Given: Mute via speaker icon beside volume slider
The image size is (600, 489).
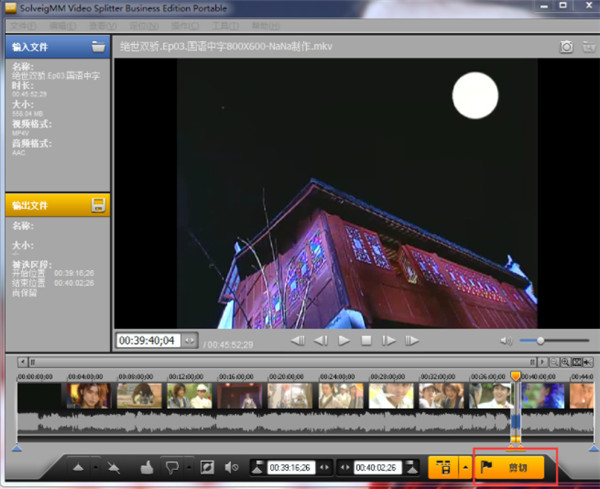Looking at the screenshot, I should pyautogui.click(x=506, y=341).
